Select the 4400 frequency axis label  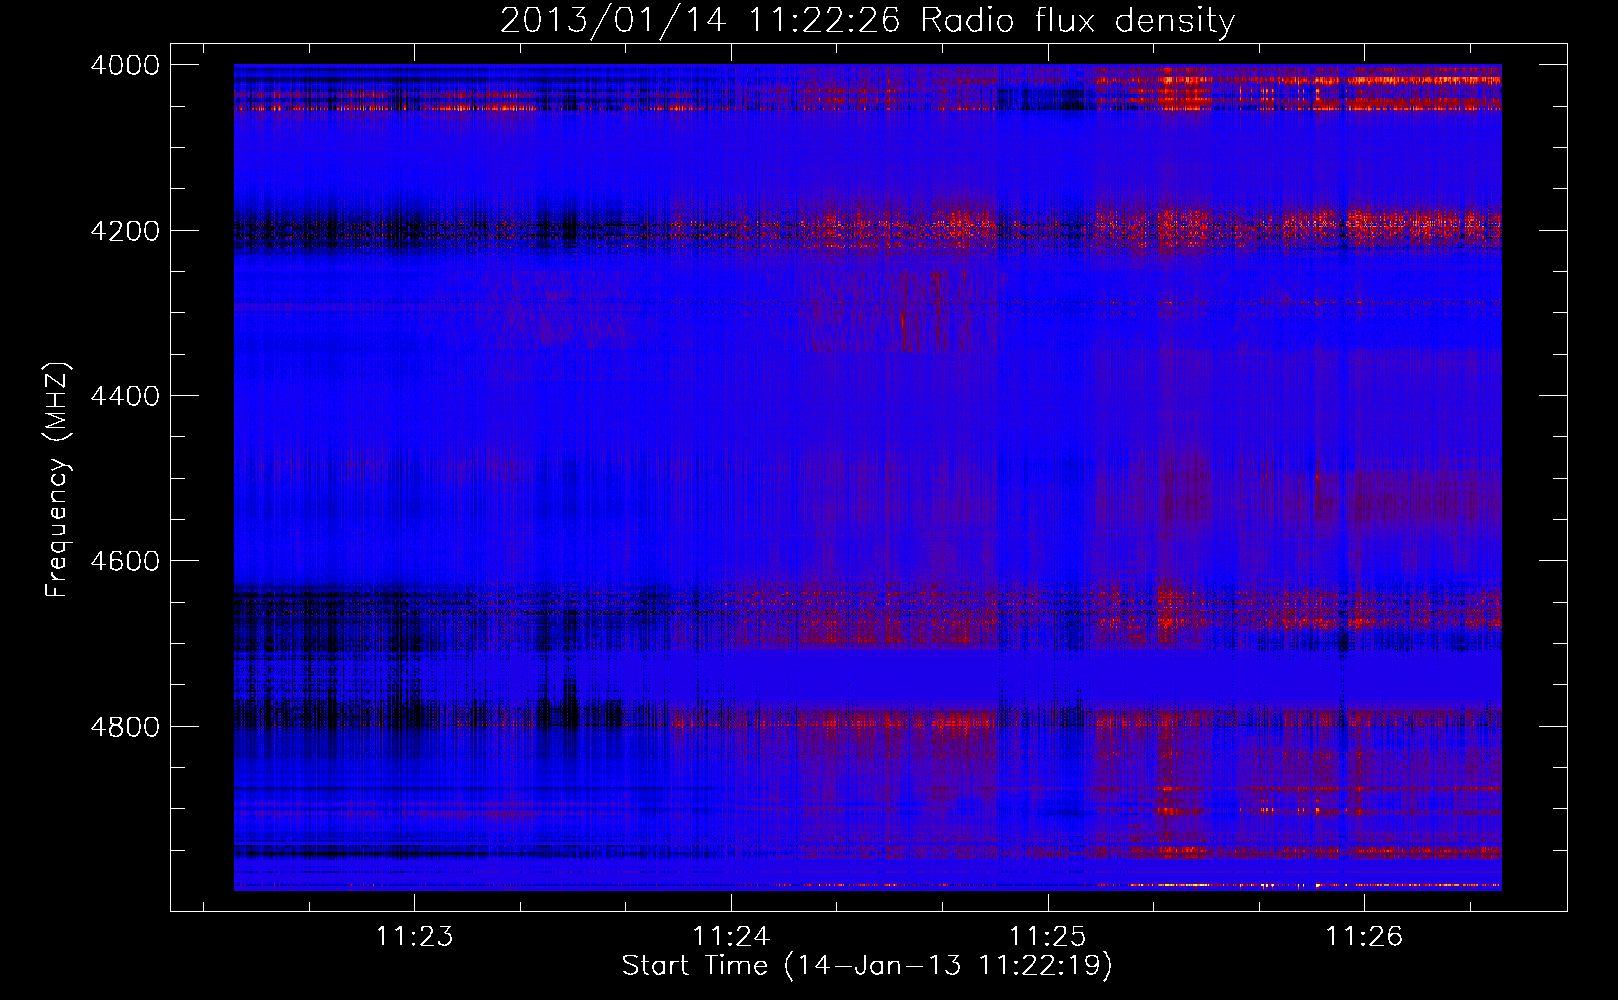(x=125, y=396)
